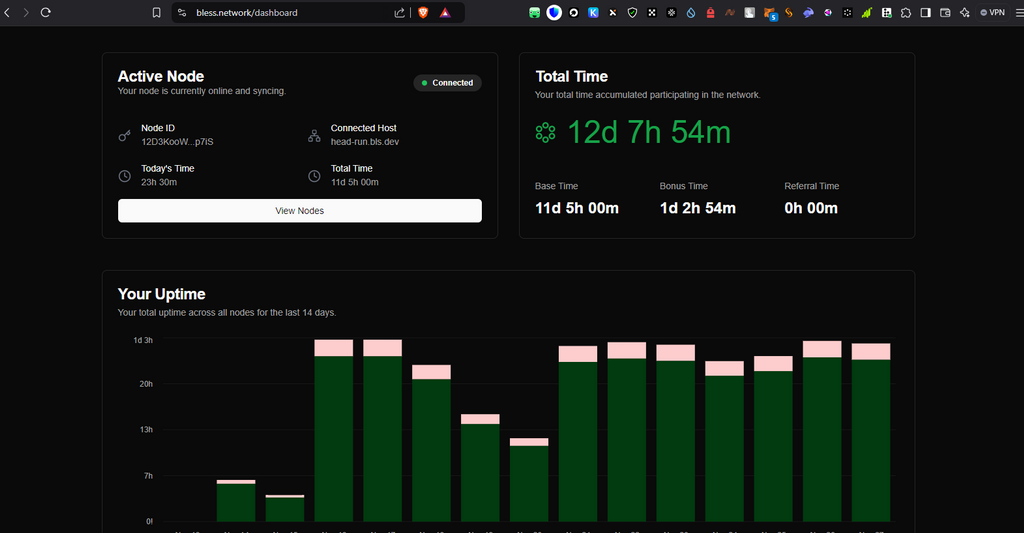Click the 7h axis label
The width and height of the screenshot is (1024, 533).
pyautogui.click(x=148, y=476)
